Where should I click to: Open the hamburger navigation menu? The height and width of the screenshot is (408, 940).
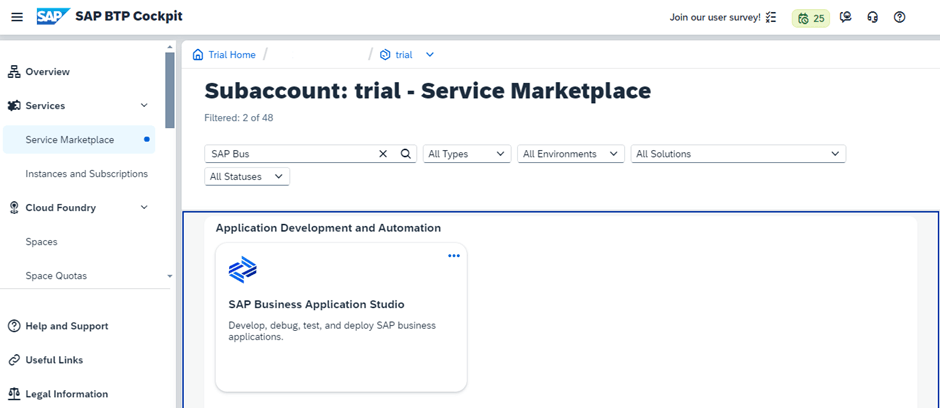(x=17, y=17)
